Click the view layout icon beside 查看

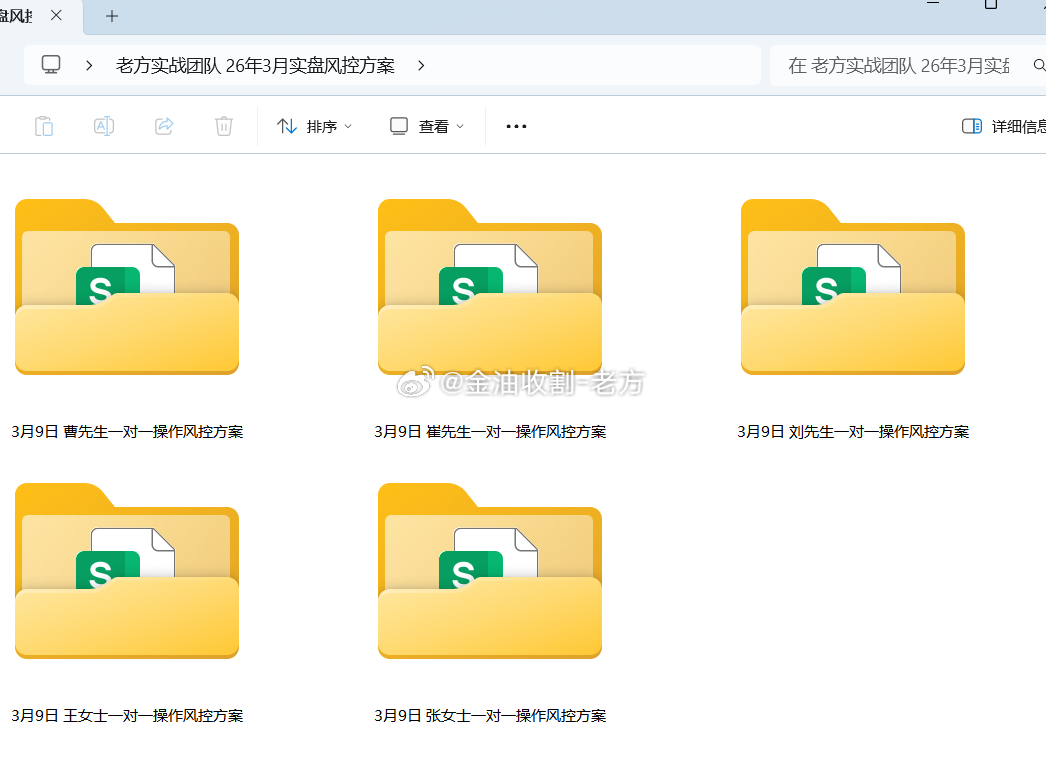coord(398,125)
